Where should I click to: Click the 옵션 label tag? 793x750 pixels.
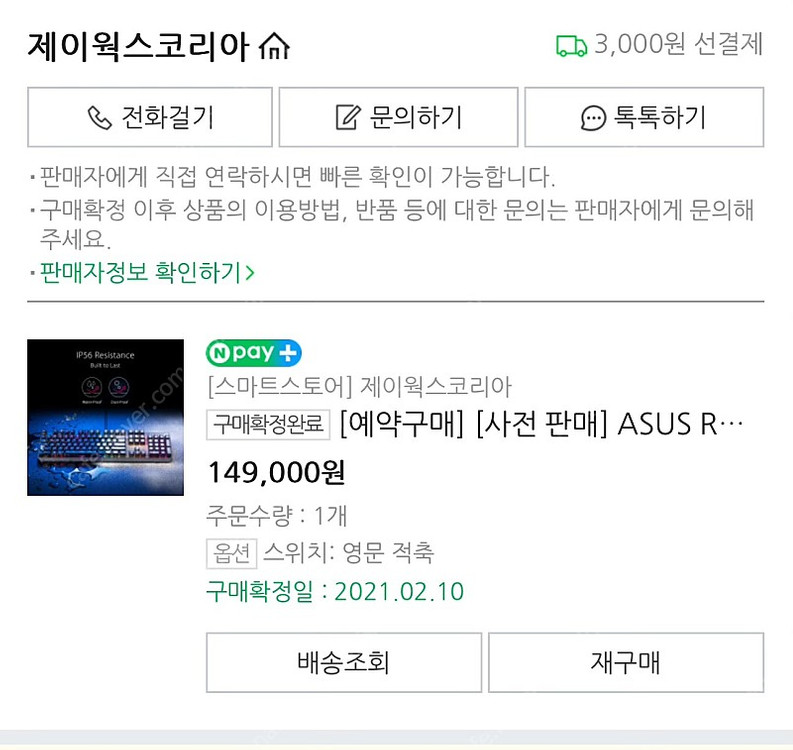tap(231, 552)
